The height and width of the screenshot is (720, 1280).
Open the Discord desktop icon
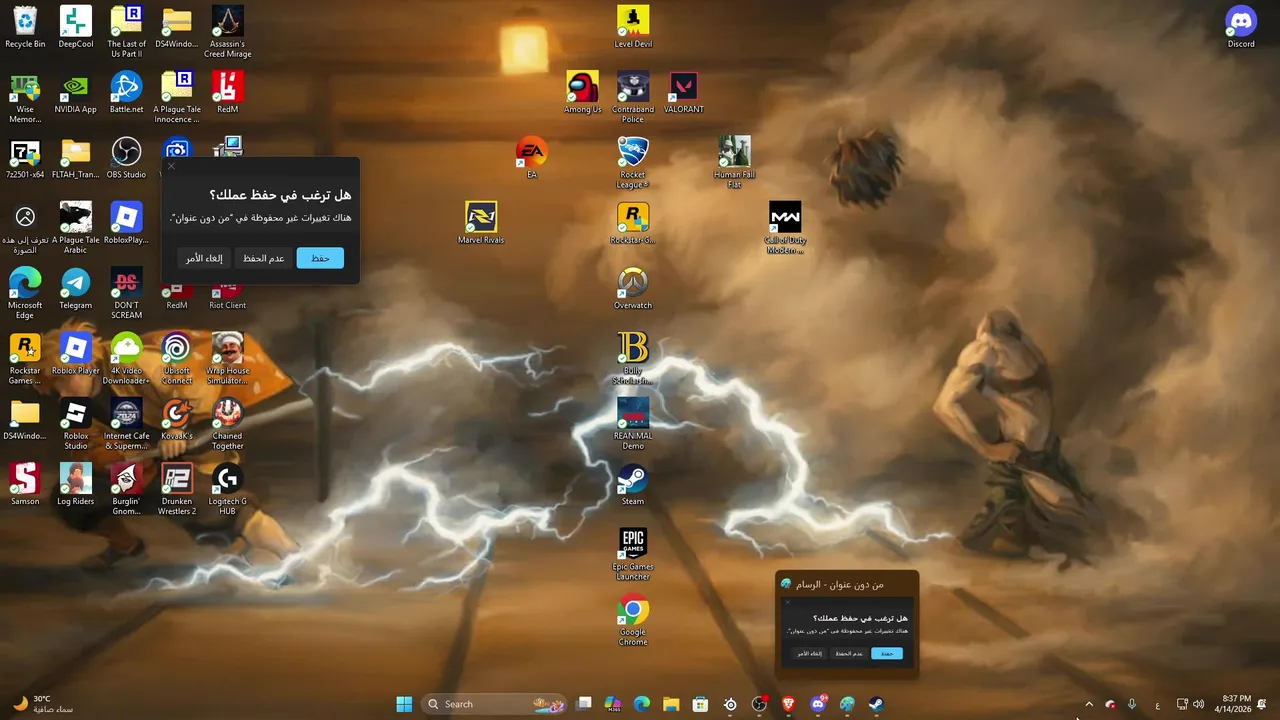point(1241,27)
